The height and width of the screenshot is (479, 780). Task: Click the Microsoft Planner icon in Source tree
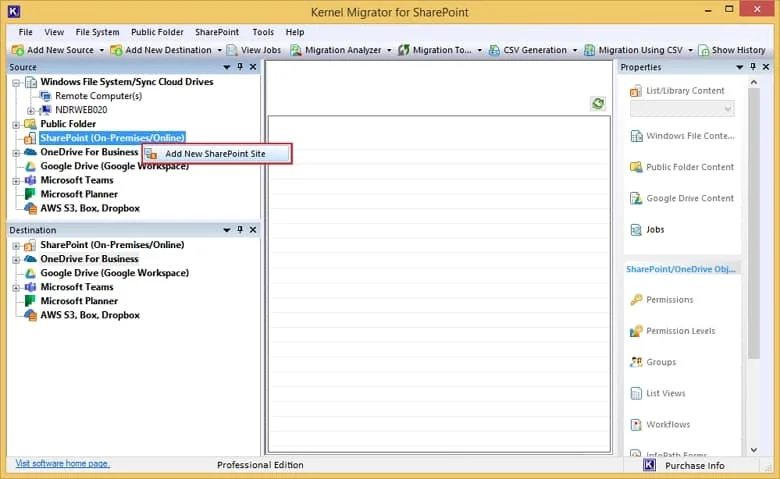[x=30, y=194]
